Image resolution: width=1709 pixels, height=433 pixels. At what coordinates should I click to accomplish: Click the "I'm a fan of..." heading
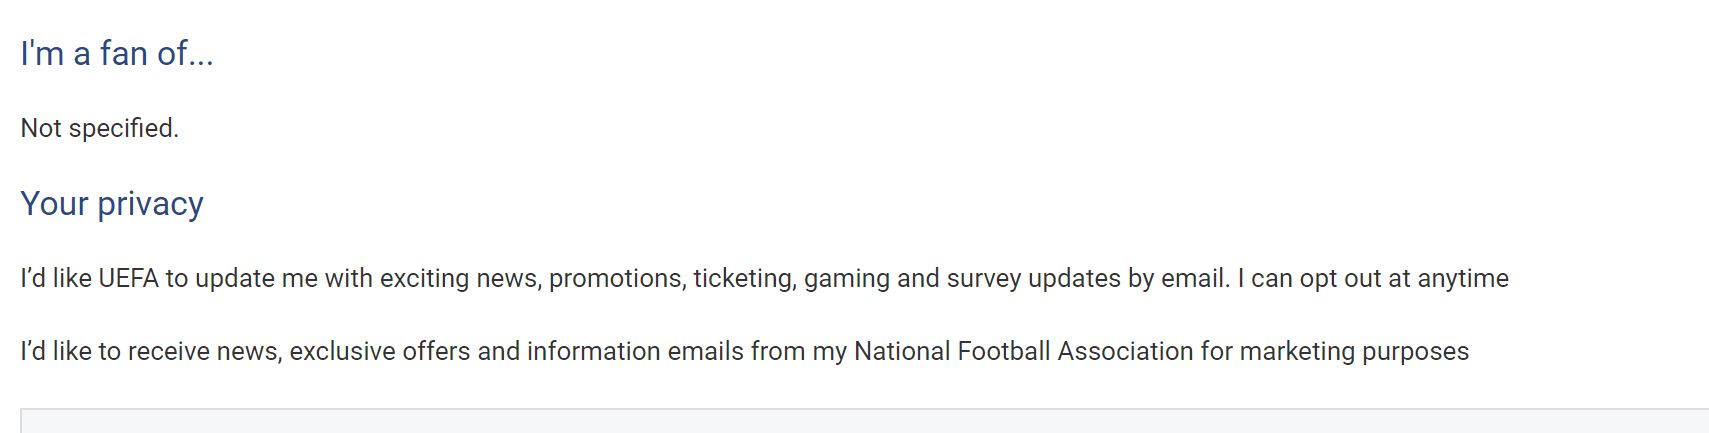click(x=117, y=54)
